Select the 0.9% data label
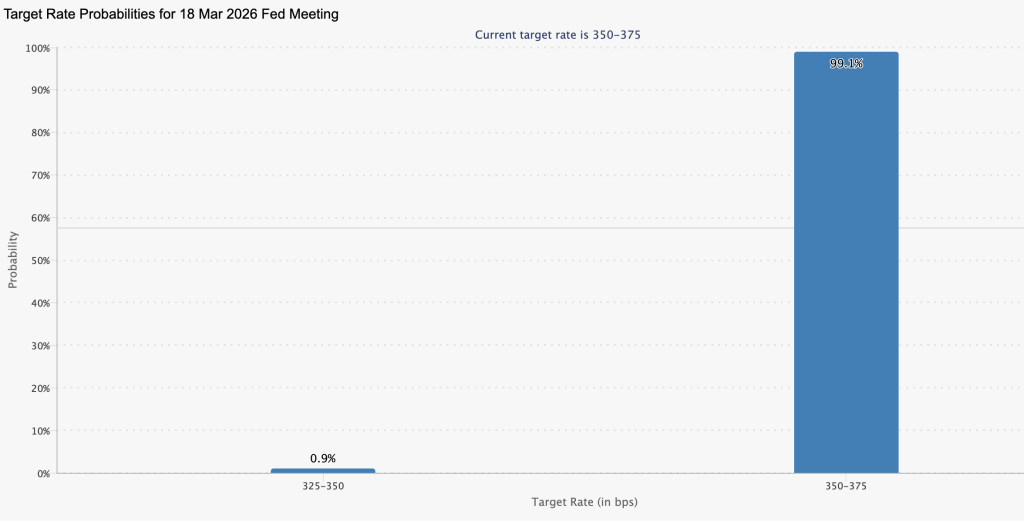Viewport: 1024px width, 522px height. 323,458
